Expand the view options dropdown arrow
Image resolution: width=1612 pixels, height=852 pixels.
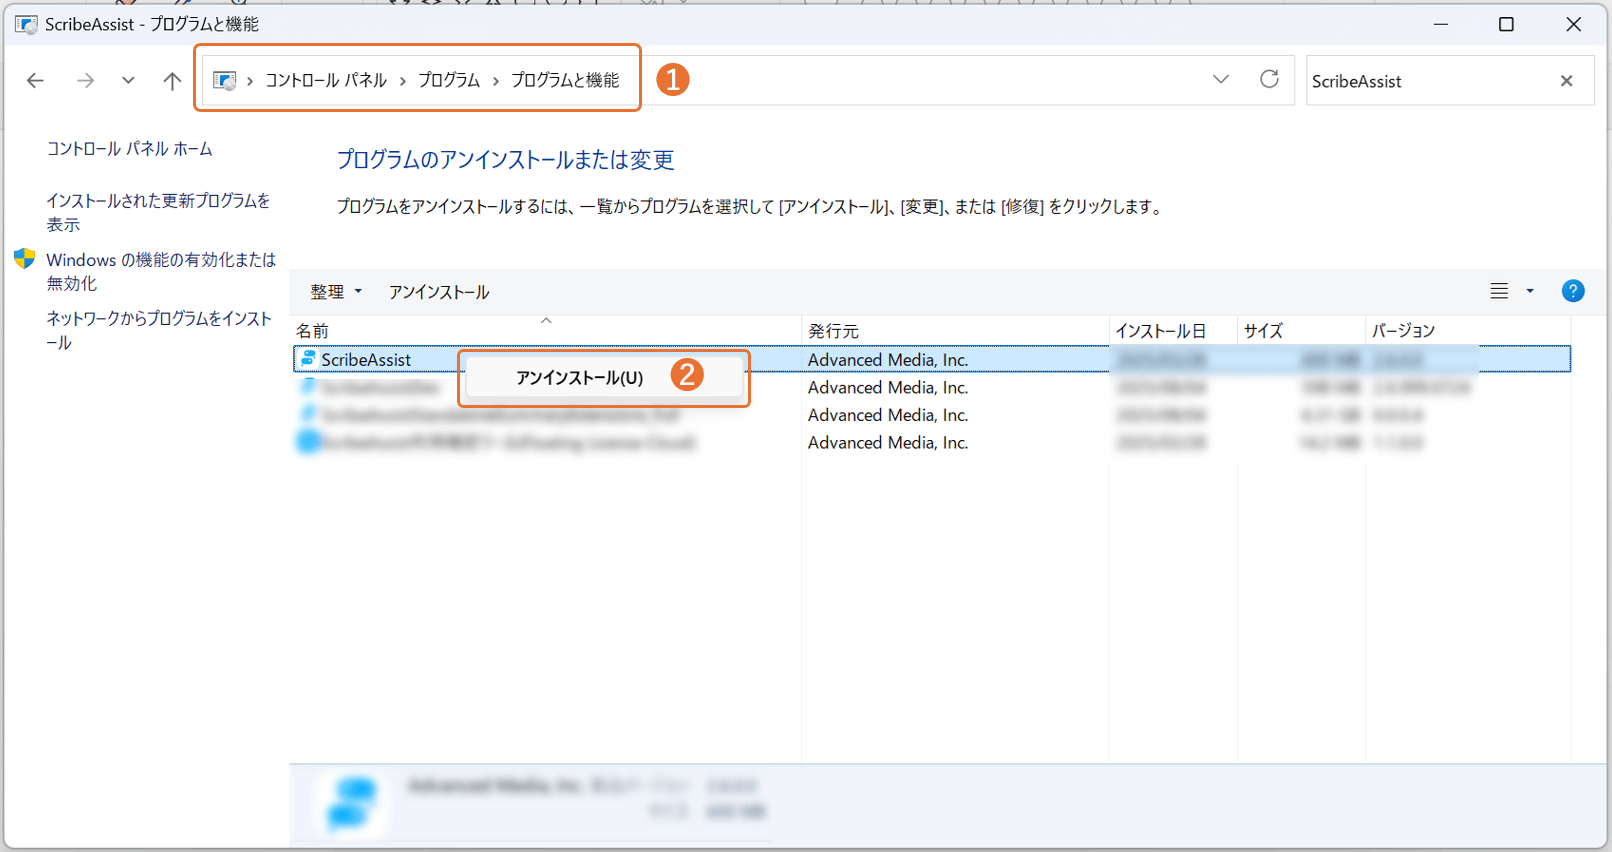[x=1530, y=291]
